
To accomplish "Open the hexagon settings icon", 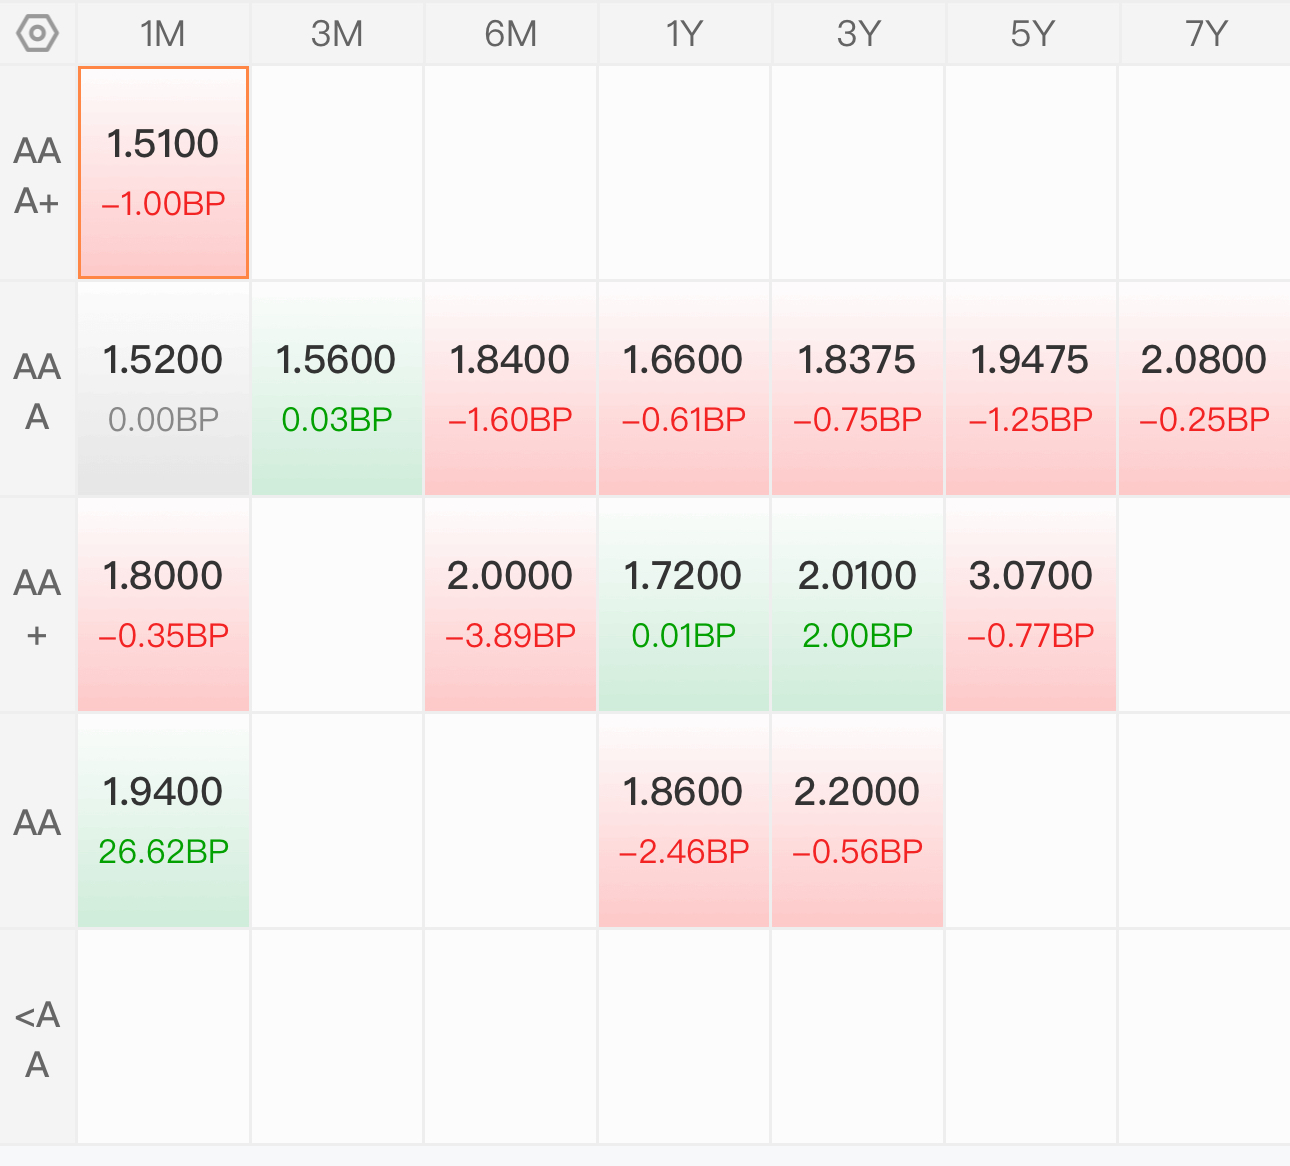I will coord(38,33).
